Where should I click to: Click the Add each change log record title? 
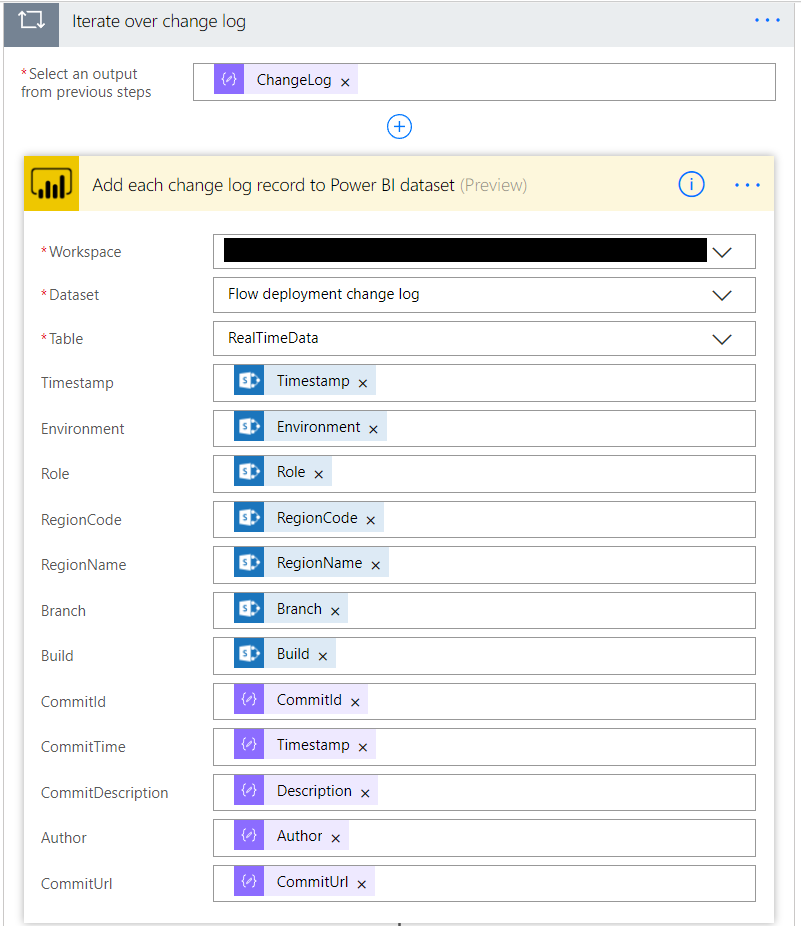tap(273, 185)
